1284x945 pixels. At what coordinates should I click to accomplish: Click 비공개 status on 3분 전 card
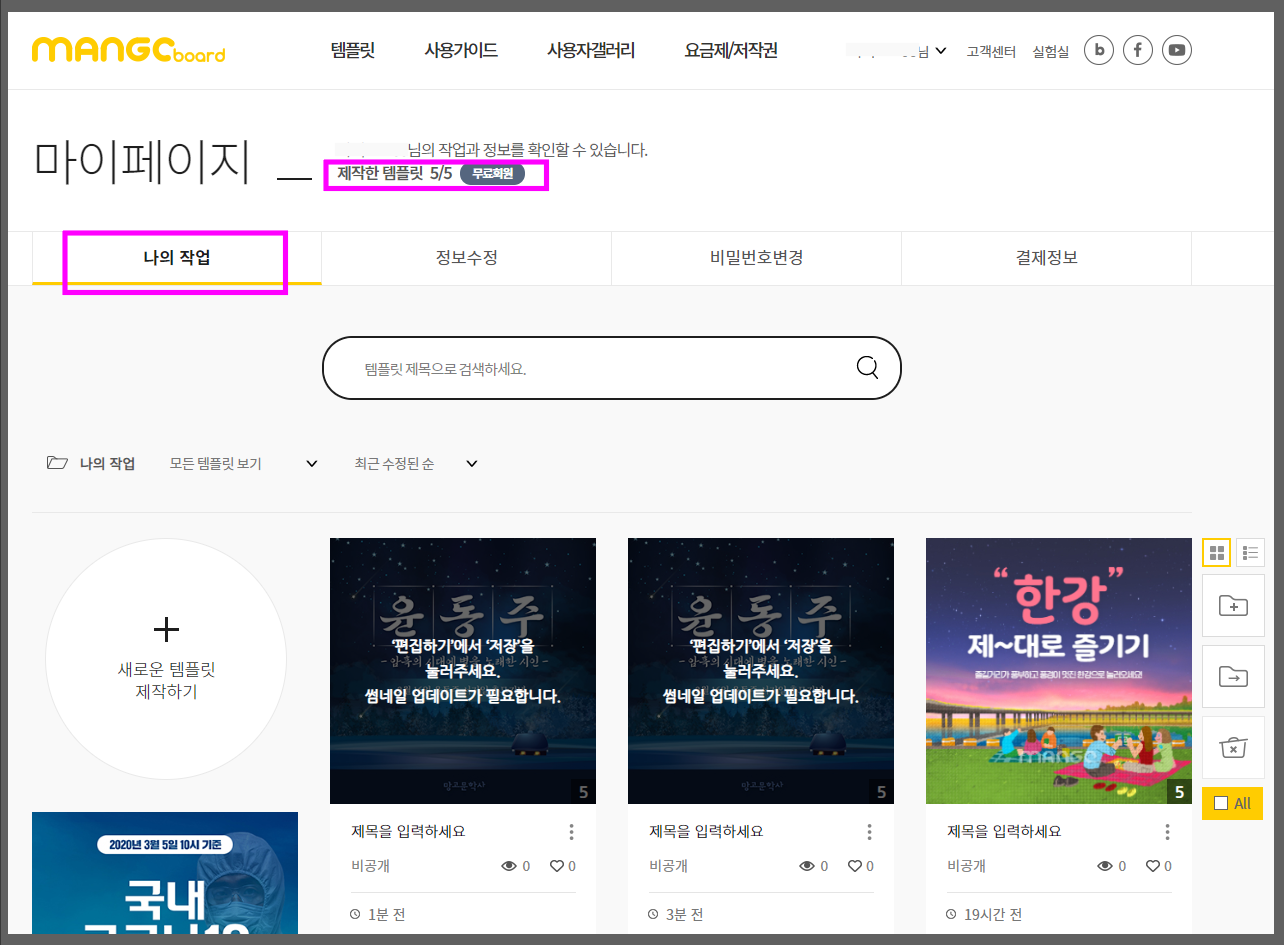[x=669, y=866]
